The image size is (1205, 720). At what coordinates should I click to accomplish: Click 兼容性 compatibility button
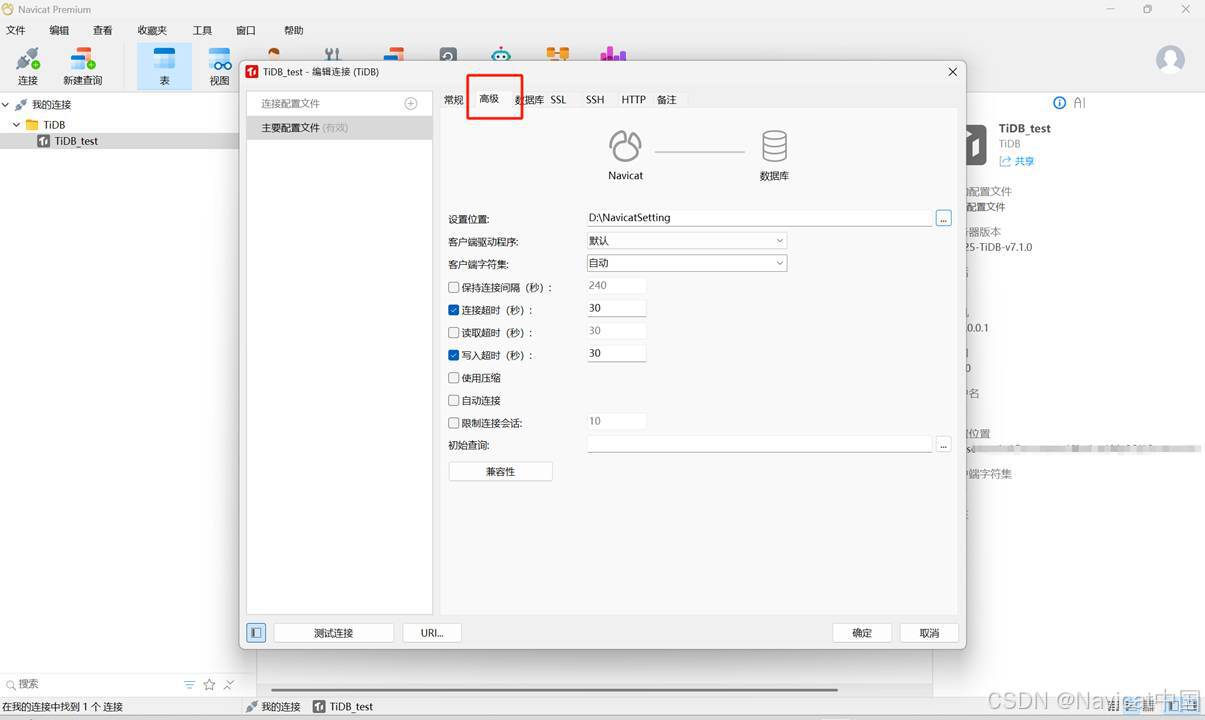tap(500, 471)
